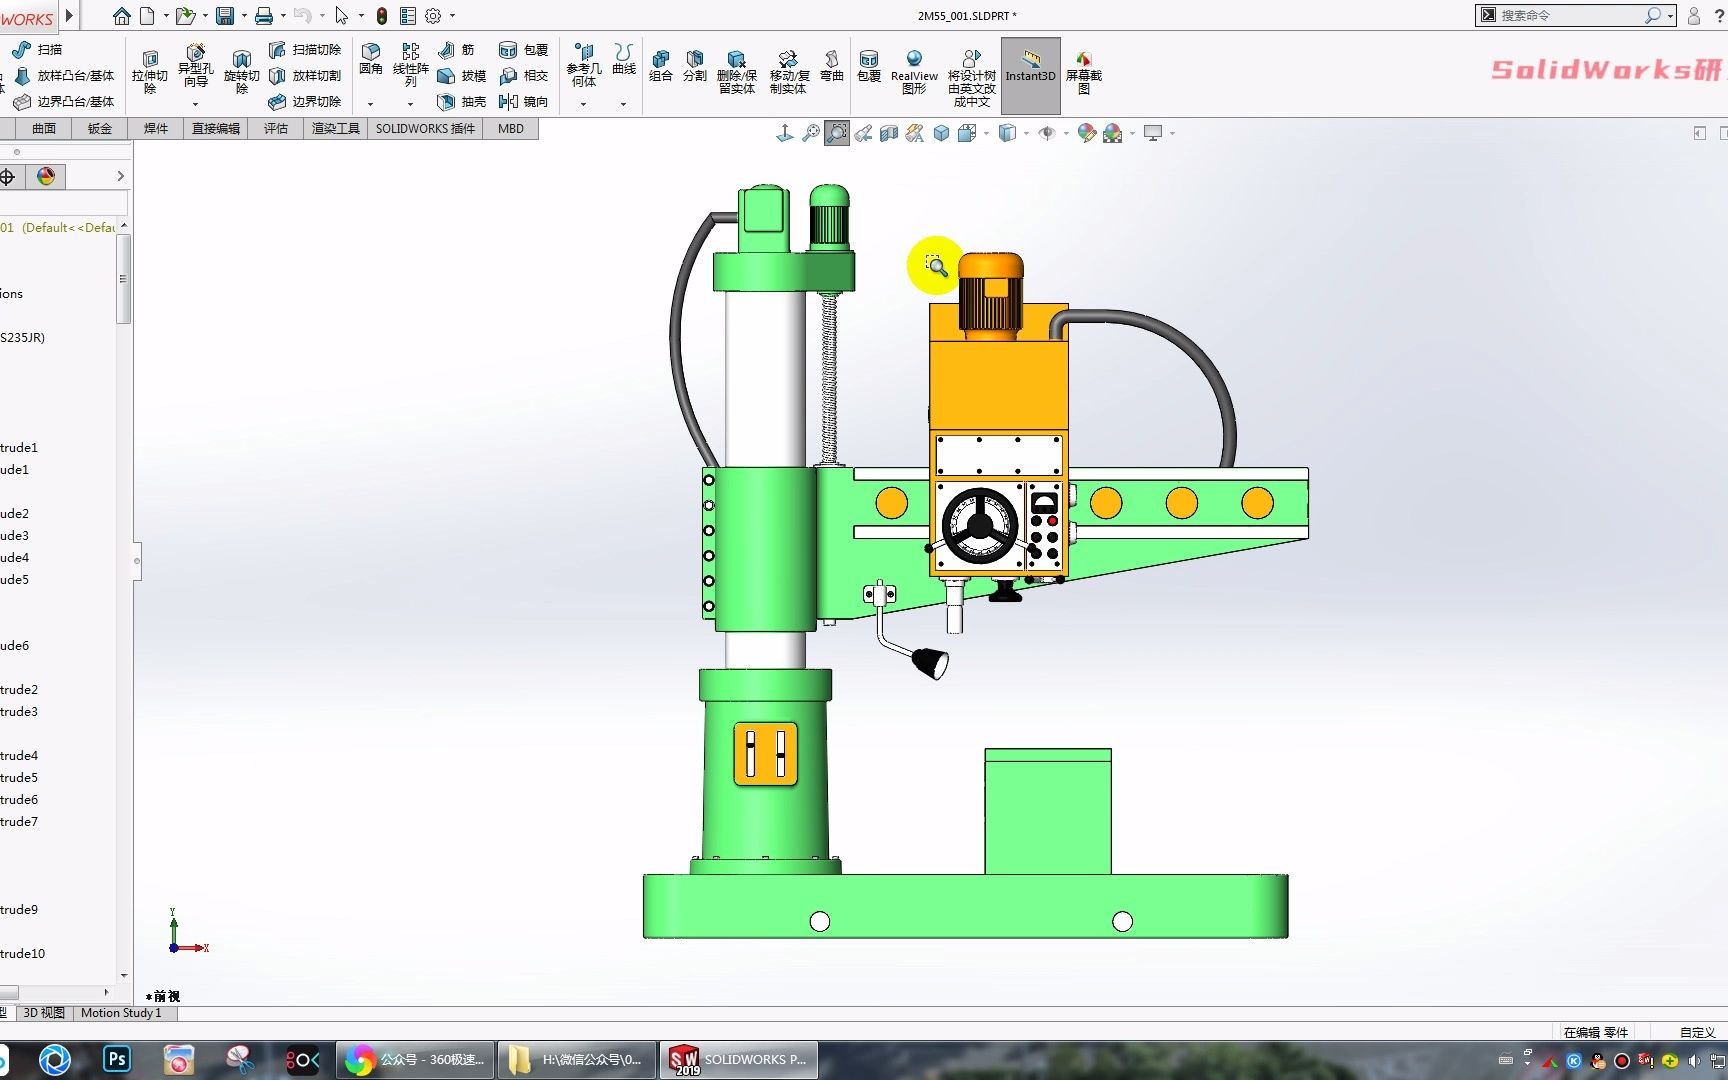The height and width of the screenshot is (1080, 1728).
Task: Expand the SOLIDWORKS menu arrow
Action: [x=69, y=16]
